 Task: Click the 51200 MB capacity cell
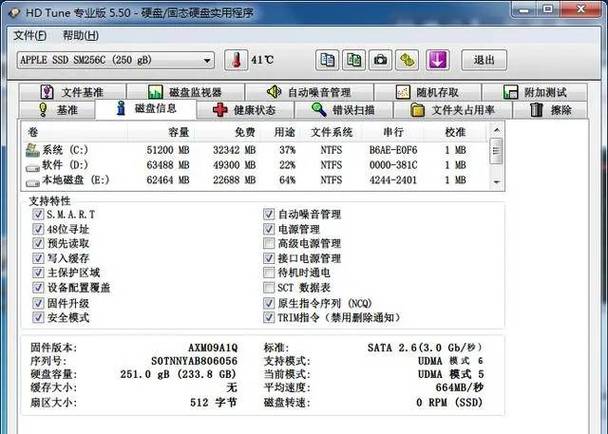pyautogui.click(x=168, y=150)
